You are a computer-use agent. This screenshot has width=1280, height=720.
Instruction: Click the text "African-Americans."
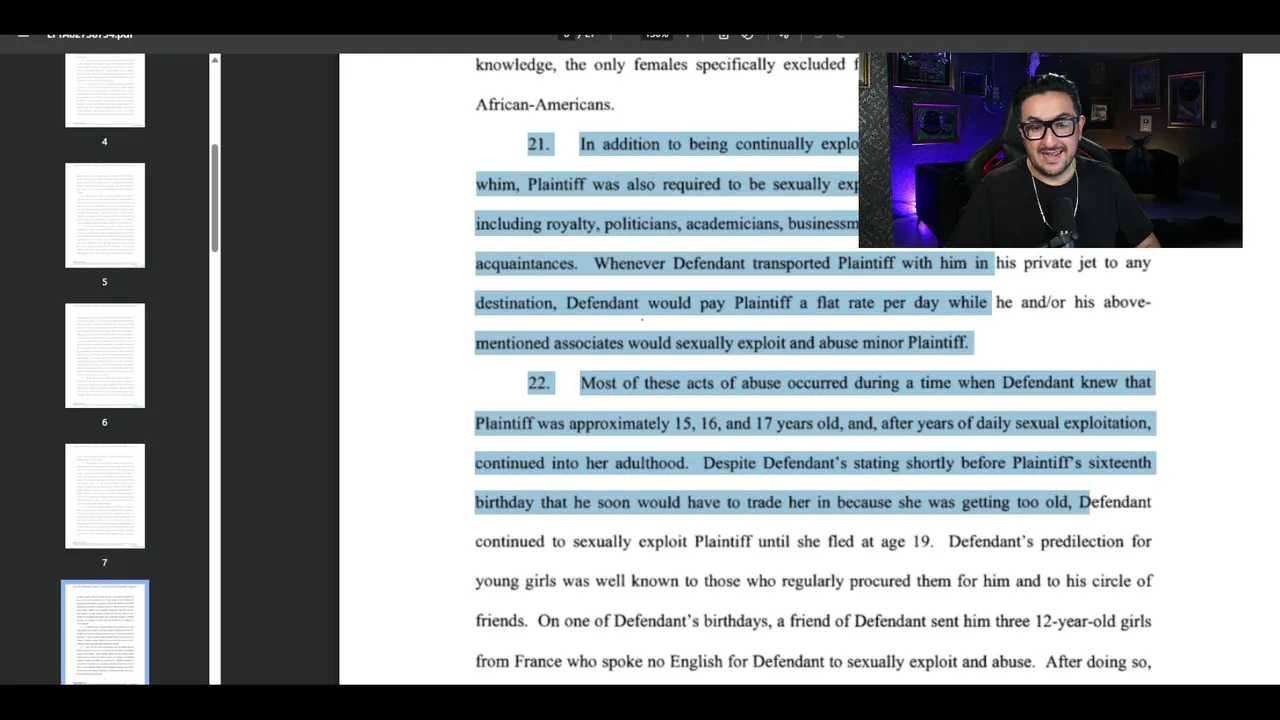pyautogui.click(x=544, y=104)
